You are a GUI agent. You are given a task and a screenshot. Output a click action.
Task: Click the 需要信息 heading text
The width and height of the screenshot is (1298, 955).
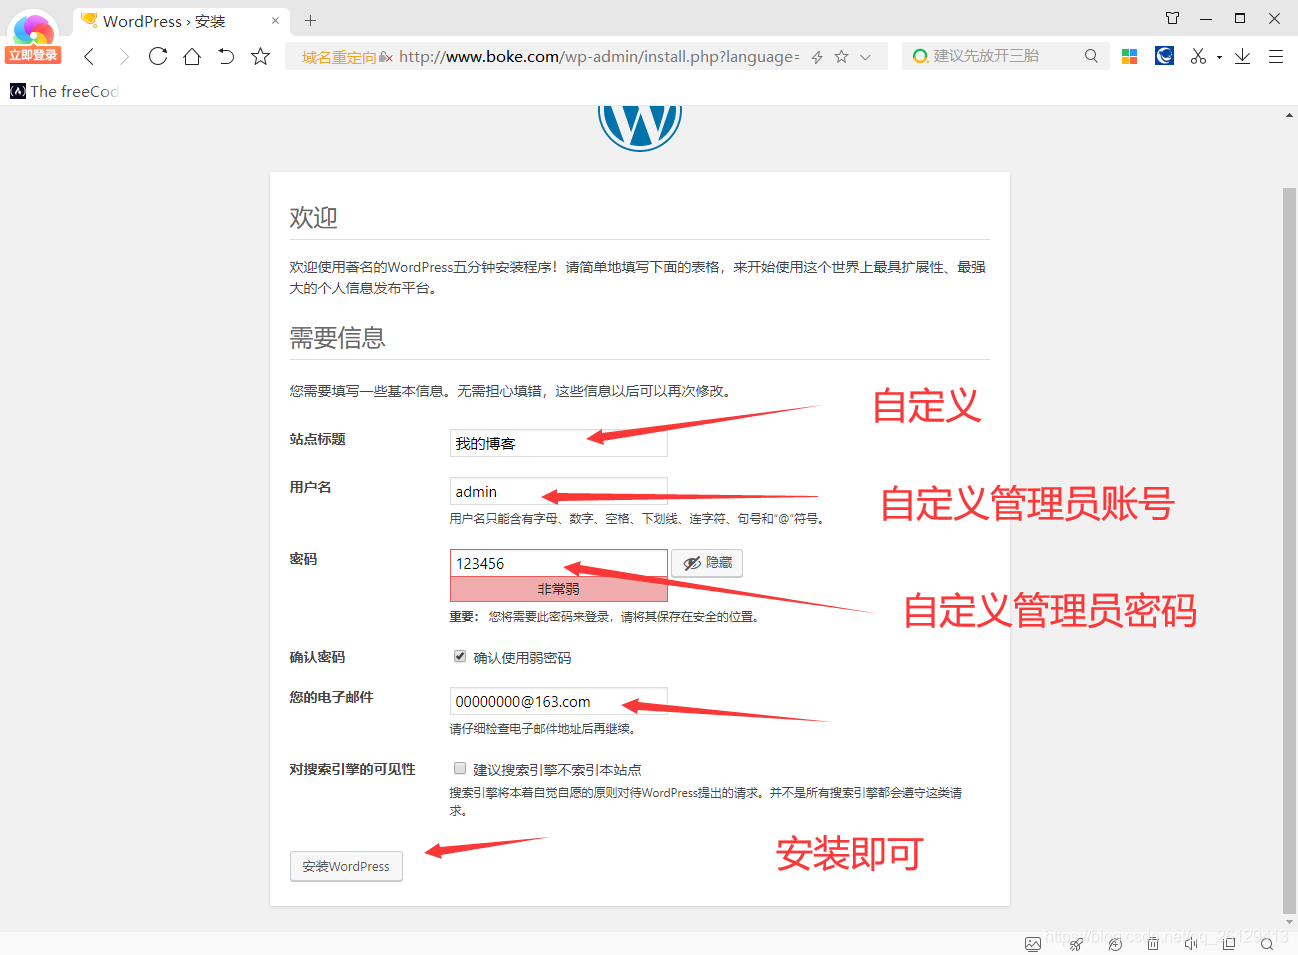click(337, 338)
